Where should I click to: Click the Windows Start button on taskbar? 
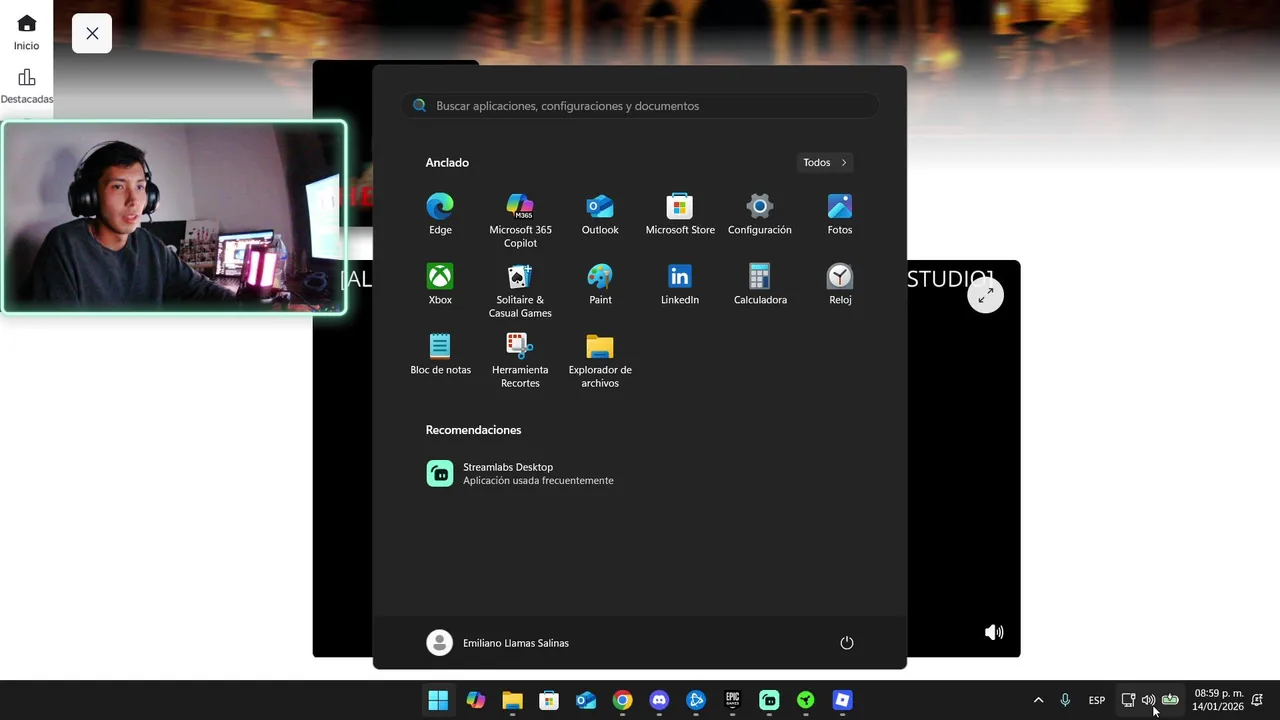[438, 700]
